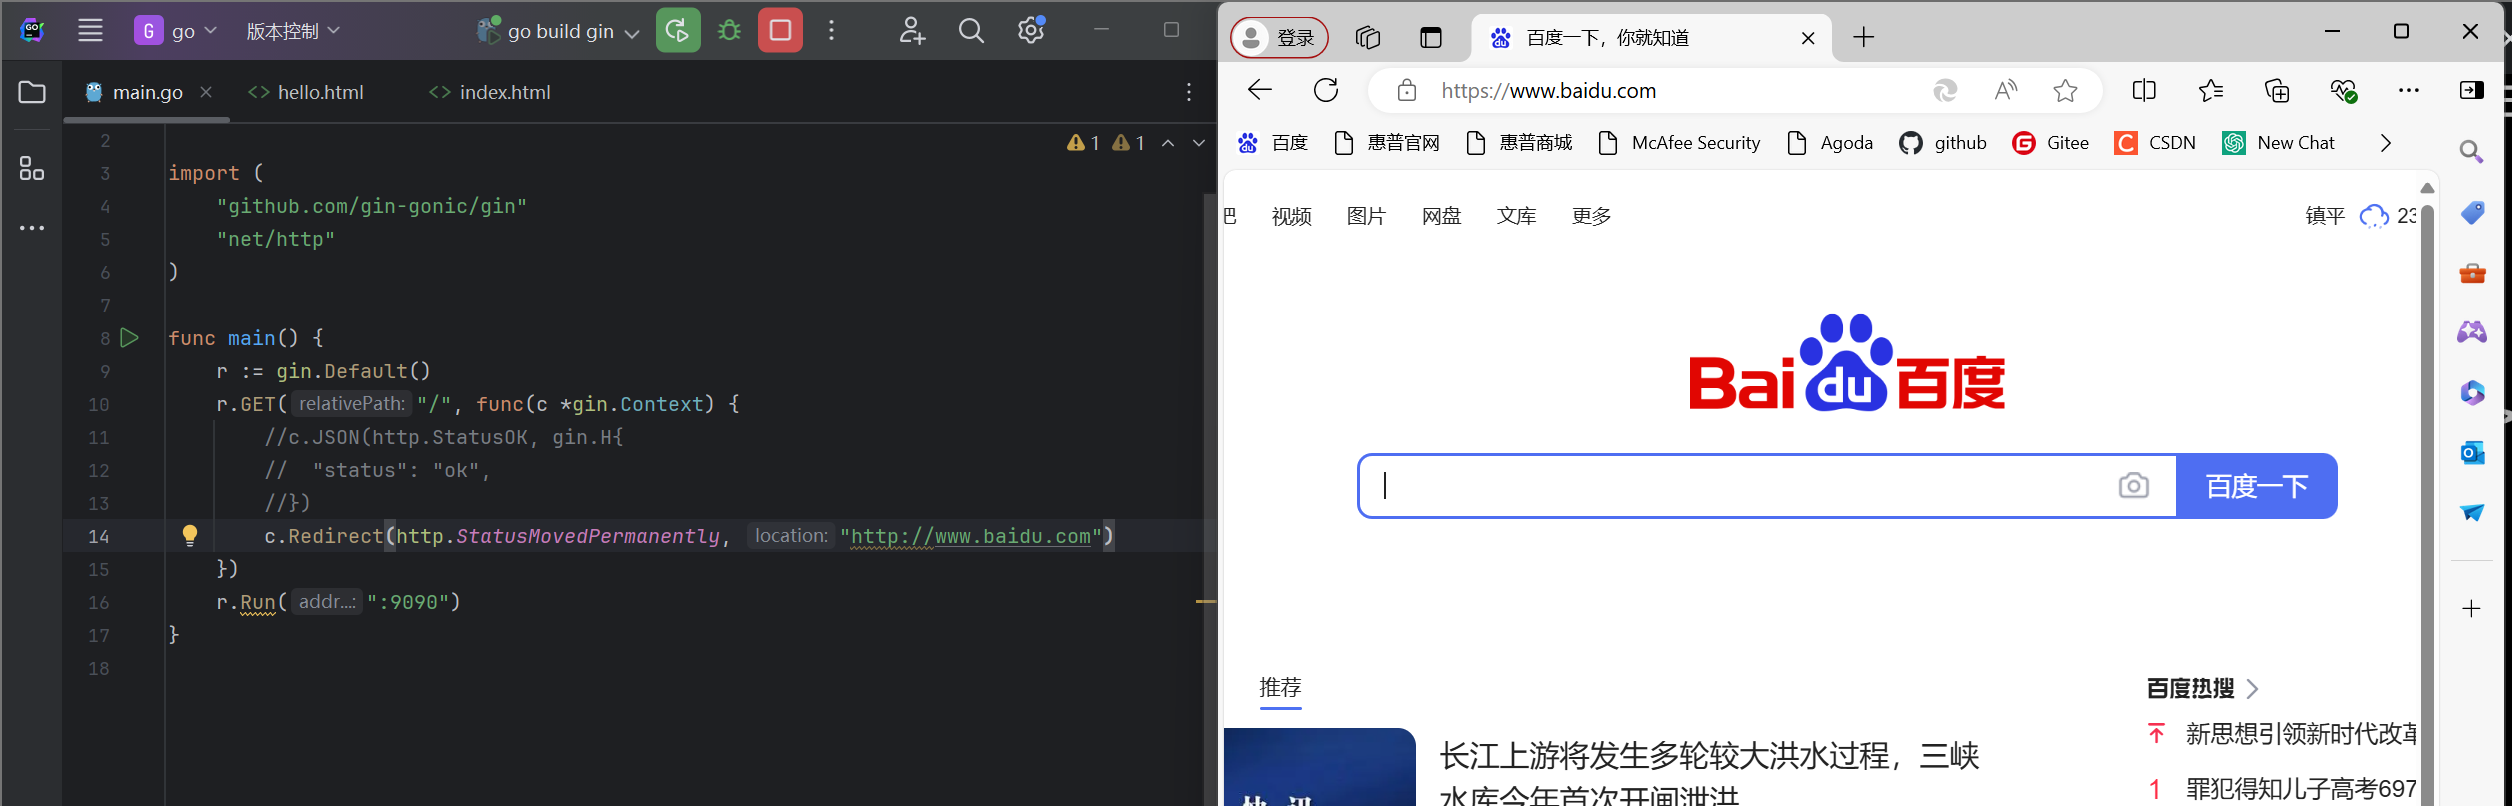The height and width of the screenshot is (806, 2512).
Task: Open the CSDN bookmark
Action: coord(2155,143)
